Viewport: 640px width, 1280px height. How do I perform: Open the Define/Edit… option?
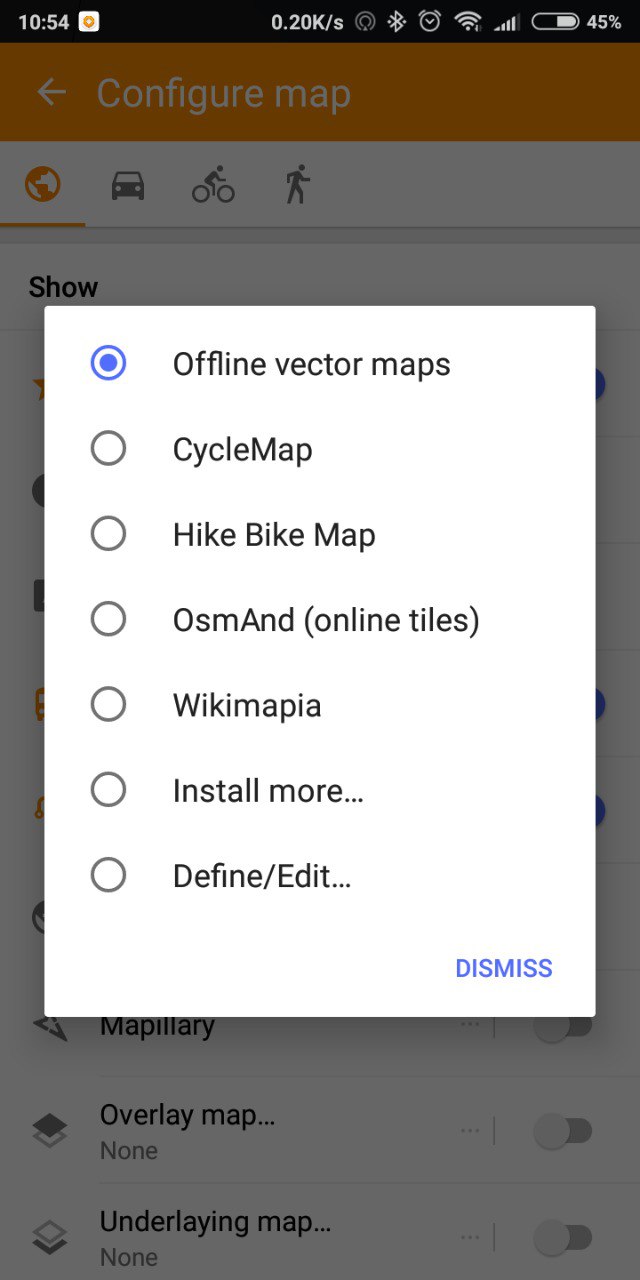[x=108, y=876]
